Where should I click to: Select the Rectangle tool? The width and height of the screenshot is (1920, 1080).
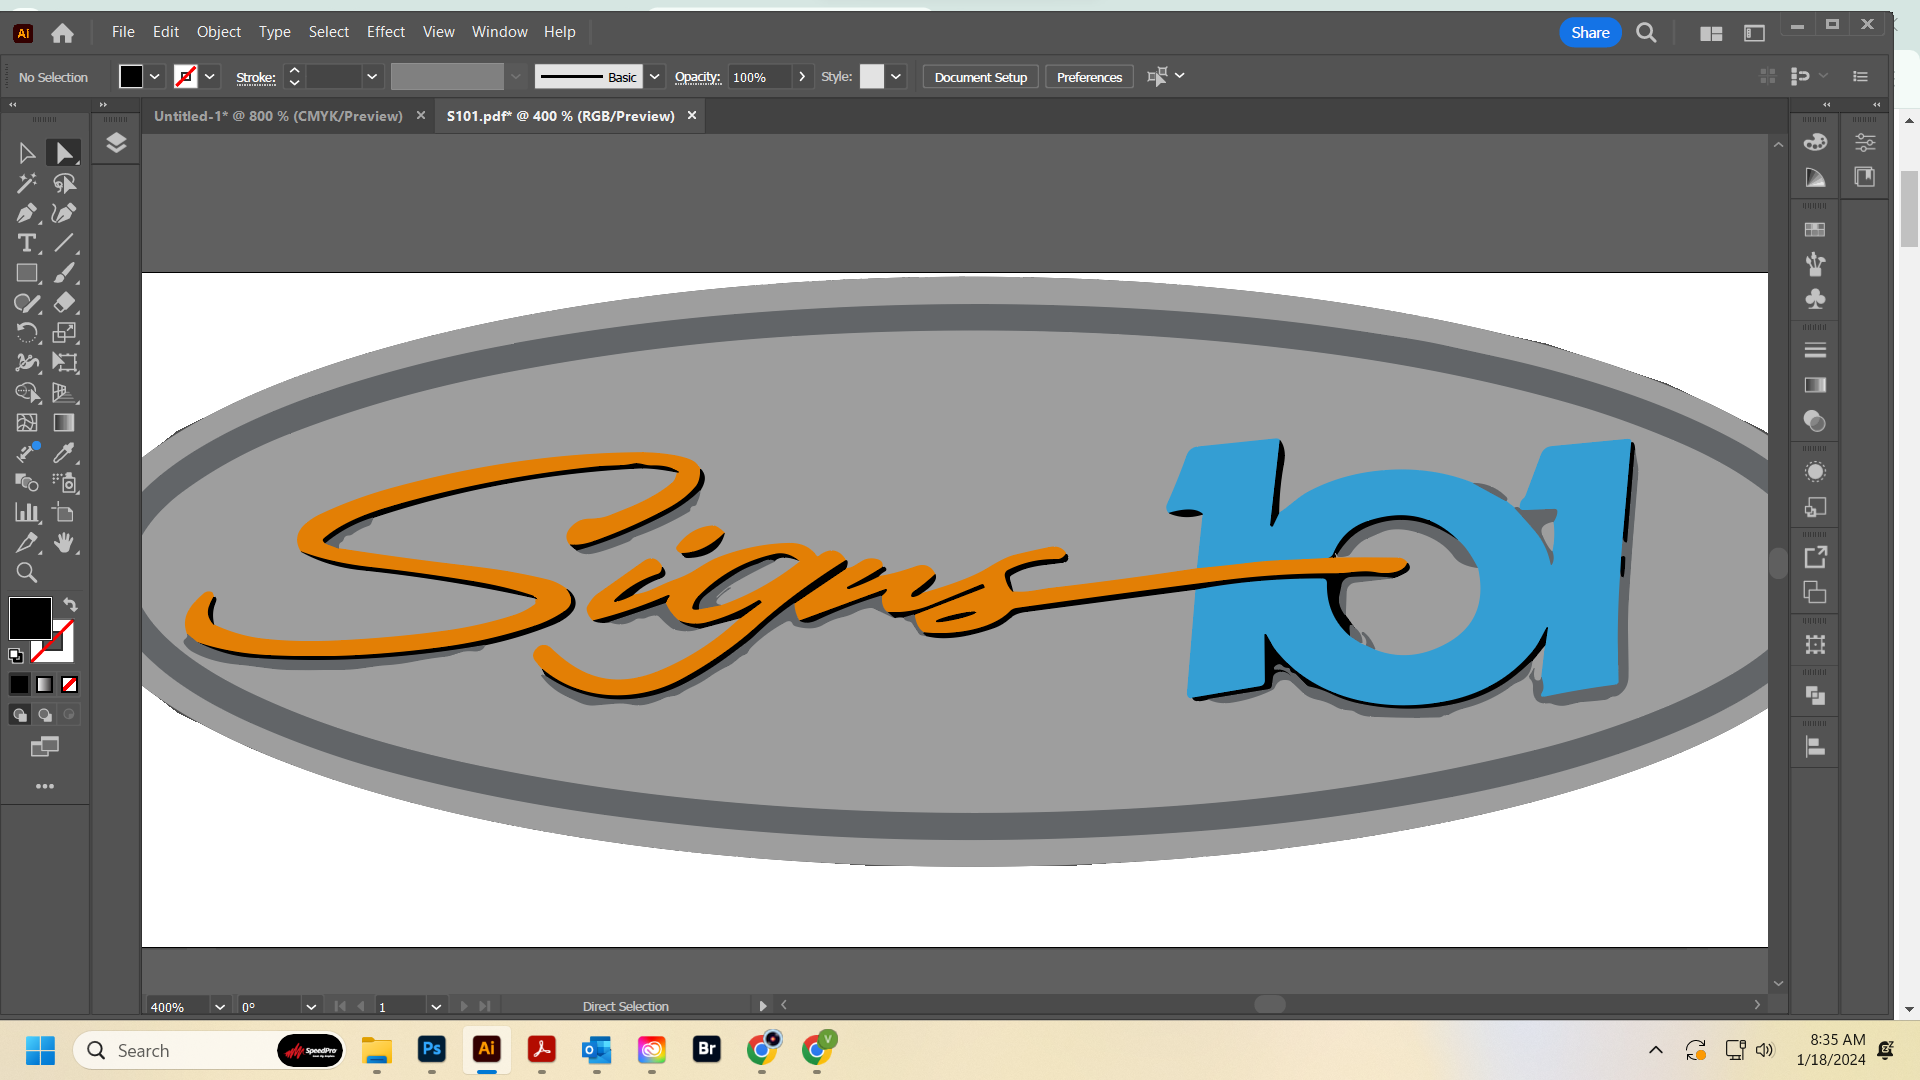[27, 273]
